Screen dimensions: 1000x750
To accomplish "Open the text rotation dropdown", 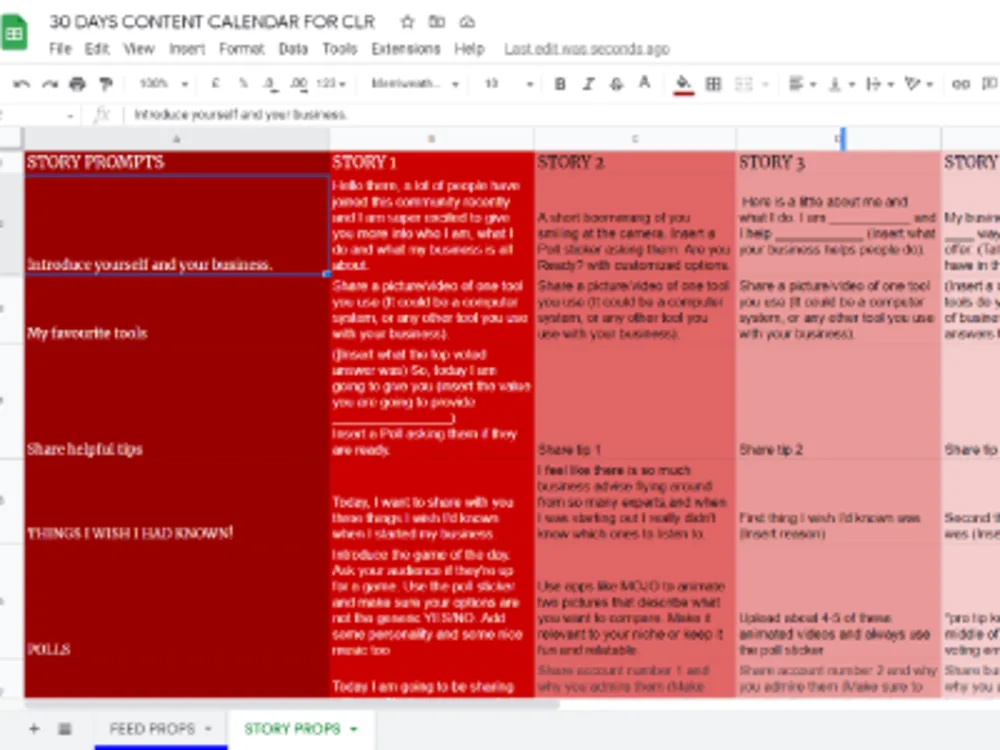I will 919,84.
